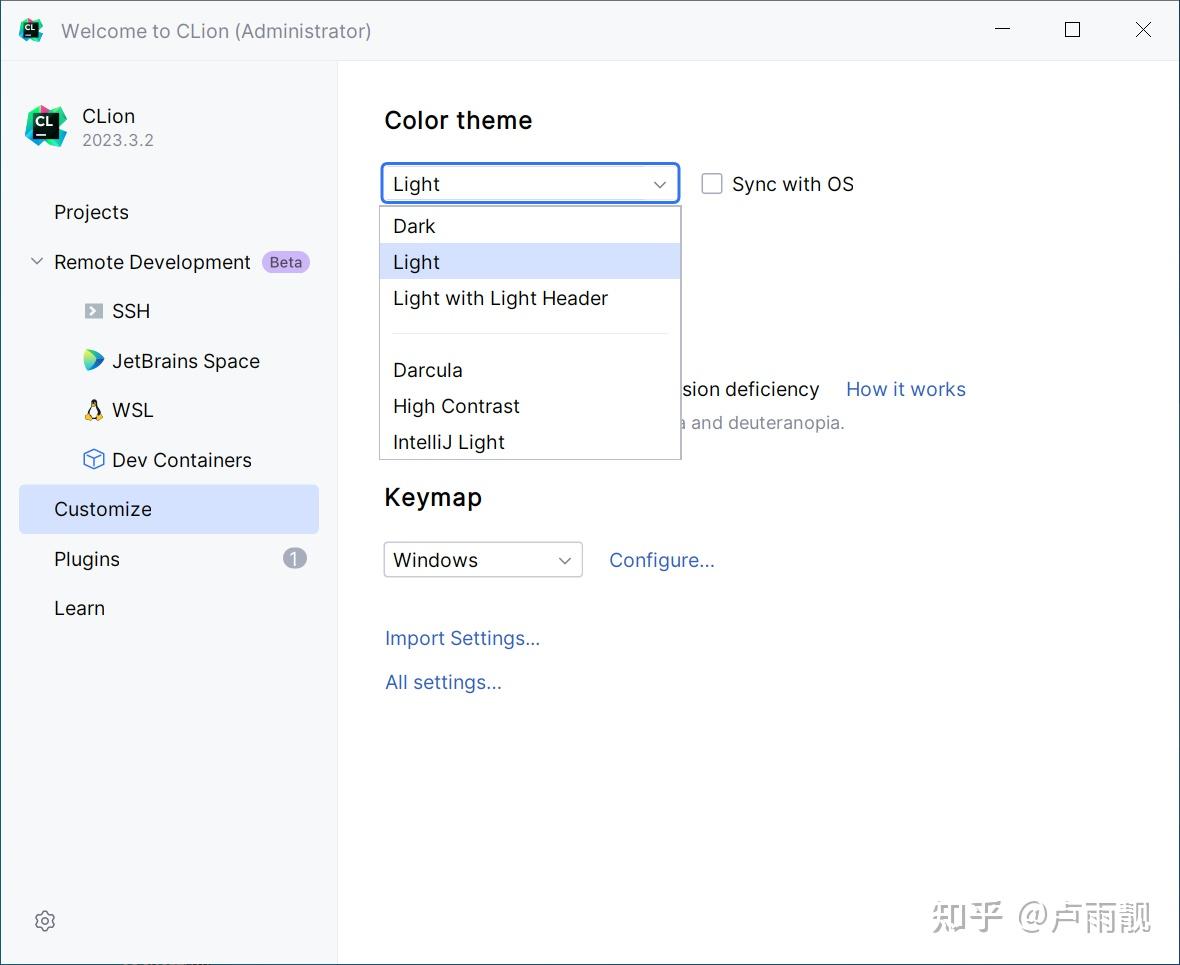1180x965 pixels.
Task: Enable Sync with OS checkbox
Action: pyautogui.click(x=712, y=184)
